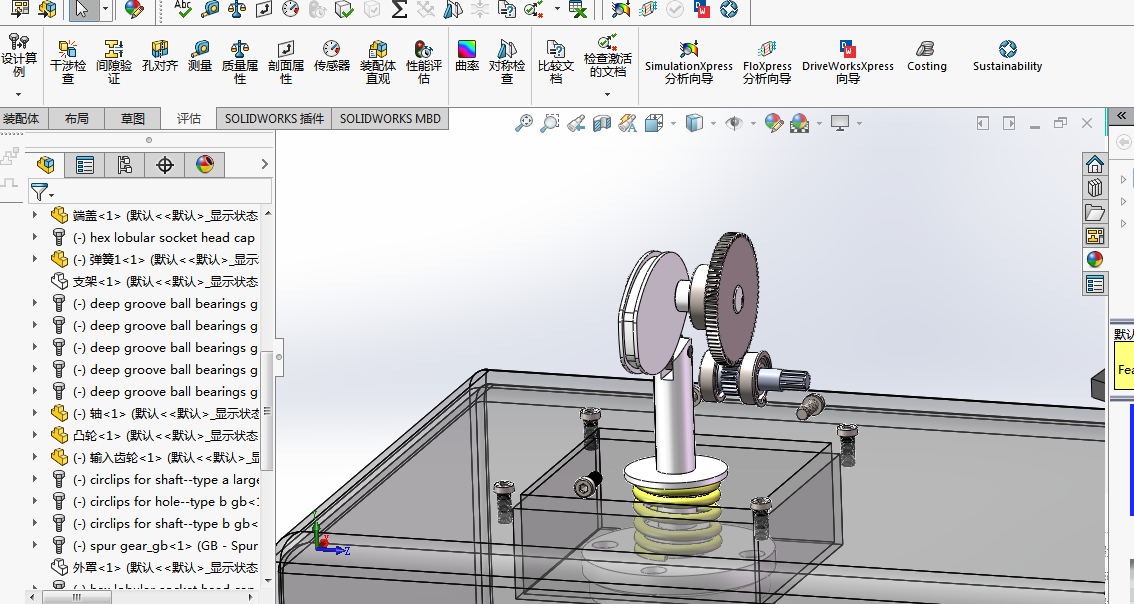Open Appearances color ball in task pane
This screenshot has height=604, width=1134.
tap(1095, 260)
